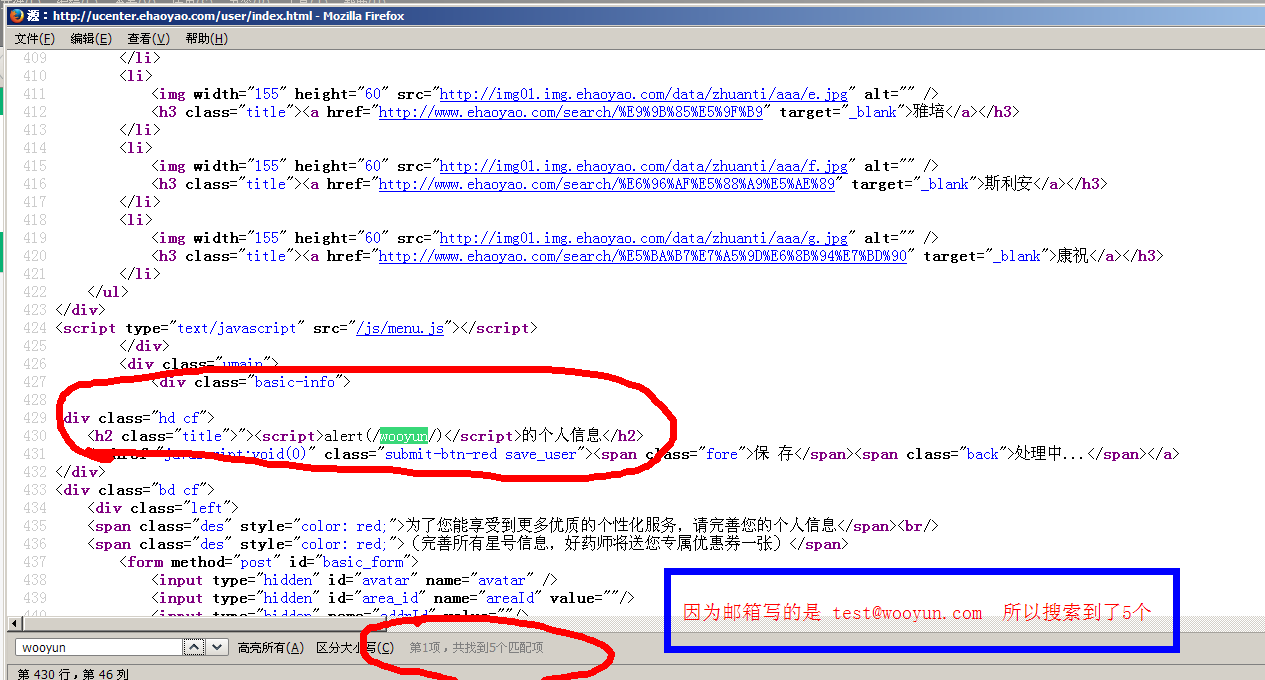The height and width of the screenshot is (680, 1265).
Task: Open the 查看(V) menu
Action: coord(148,38)
